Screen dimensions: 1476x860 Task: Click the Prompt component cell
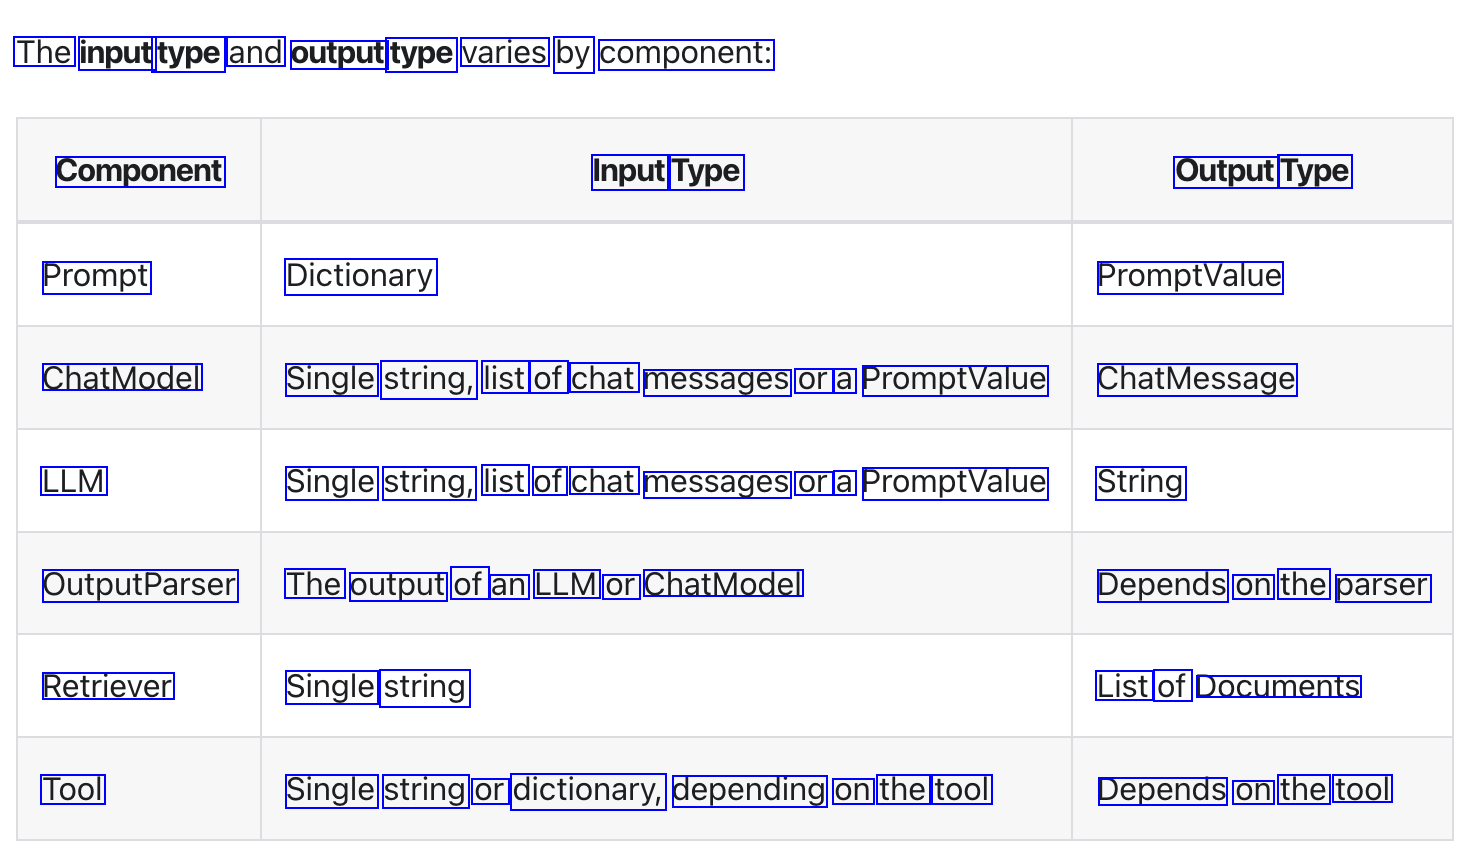(x=96, y=276)
